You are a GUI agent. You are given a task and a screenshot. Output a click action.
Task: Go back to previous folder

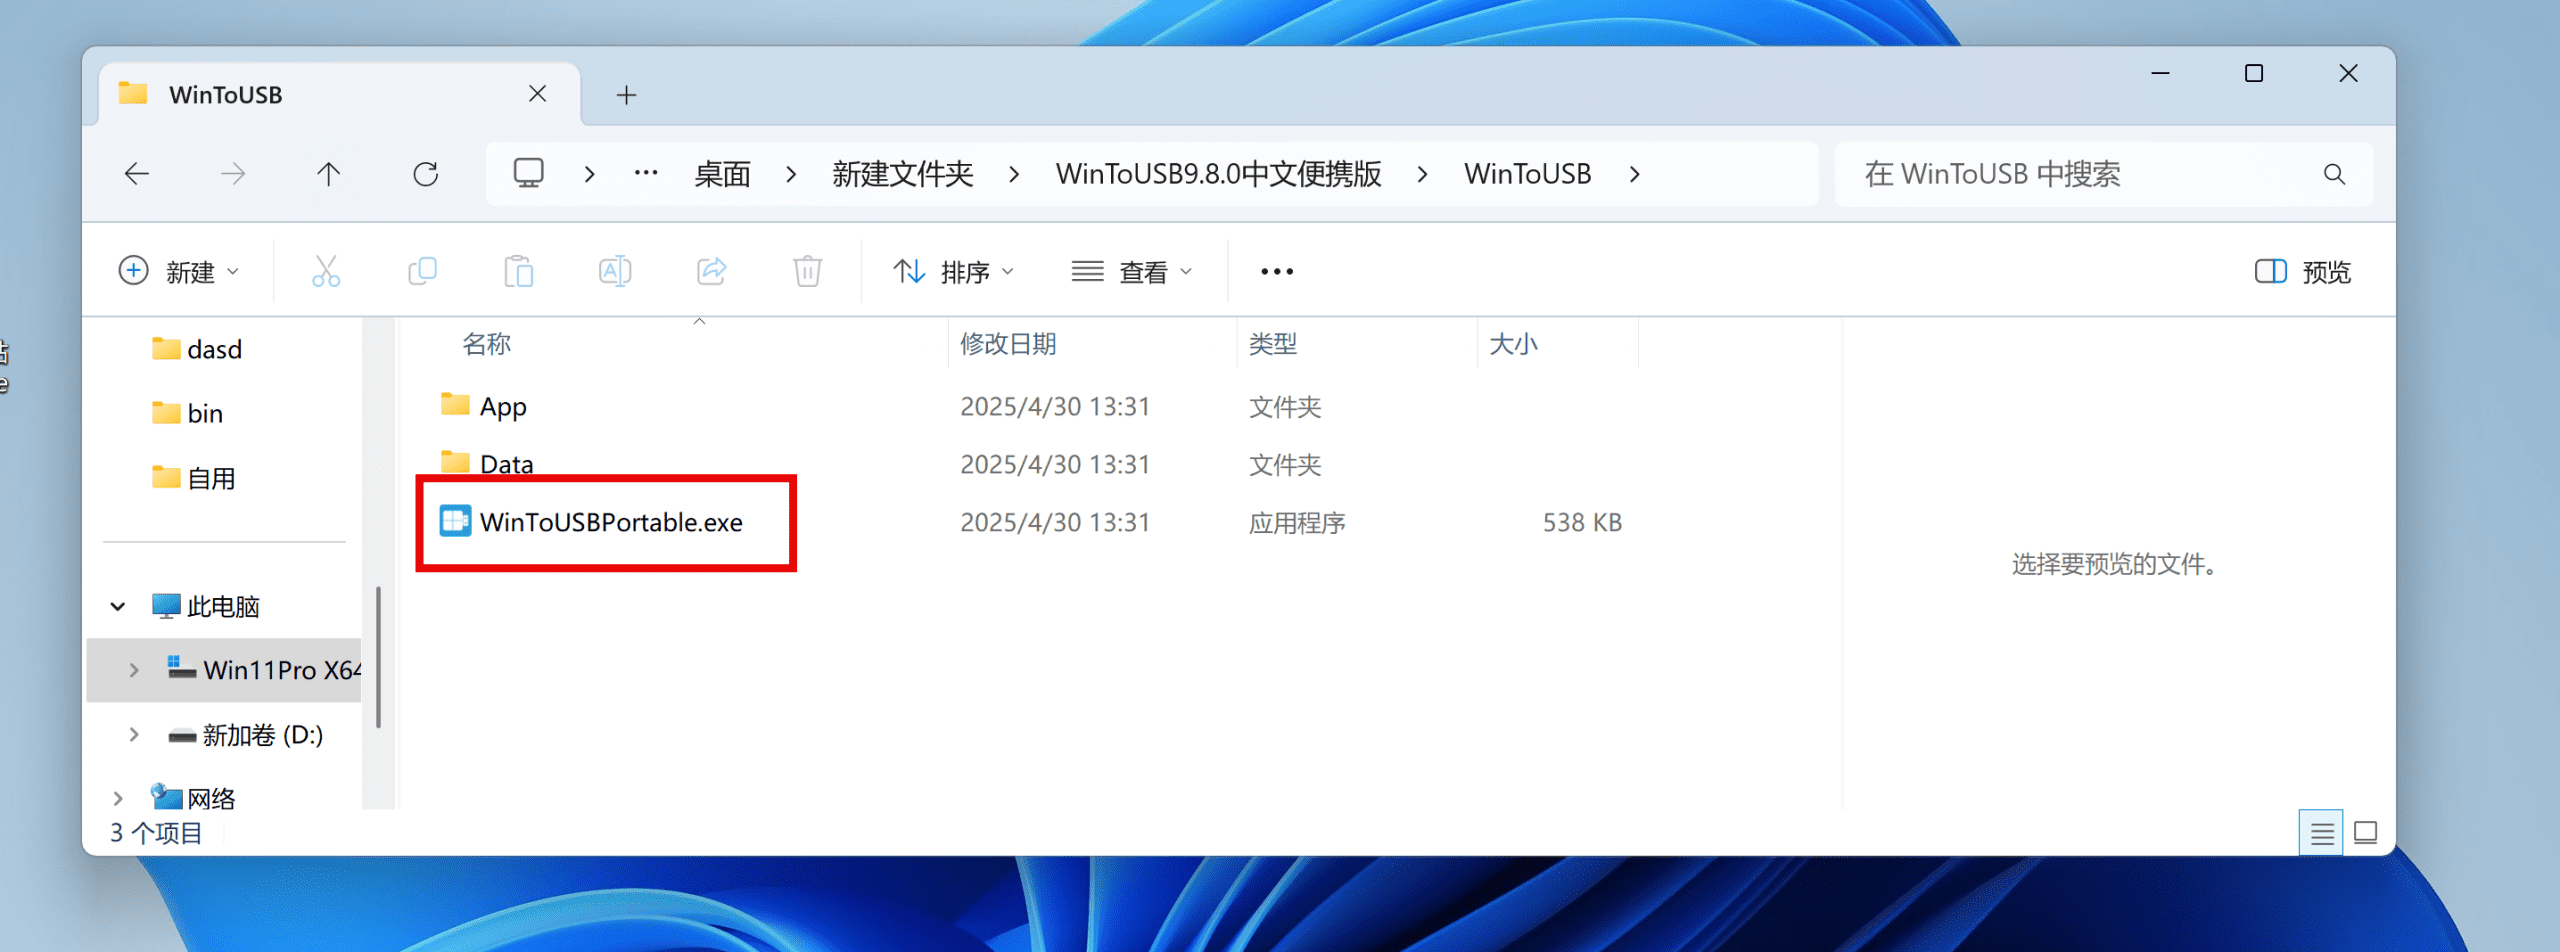coord(137,174)
